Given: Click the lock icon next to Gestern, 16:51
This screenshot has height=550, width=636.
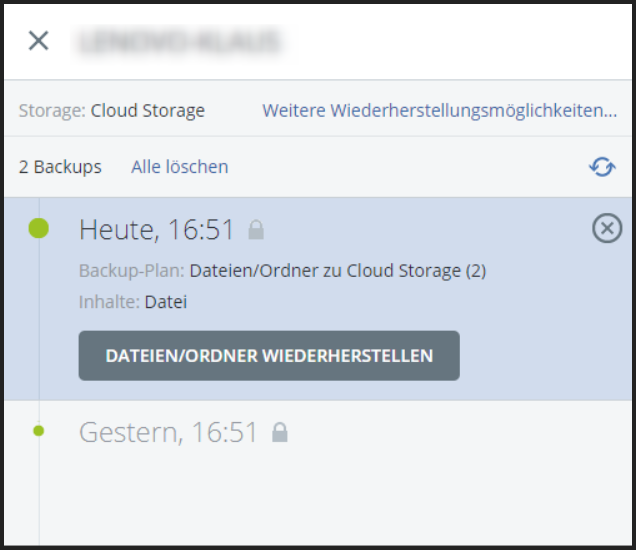Looking at the screenshot, I should [280, 433].
